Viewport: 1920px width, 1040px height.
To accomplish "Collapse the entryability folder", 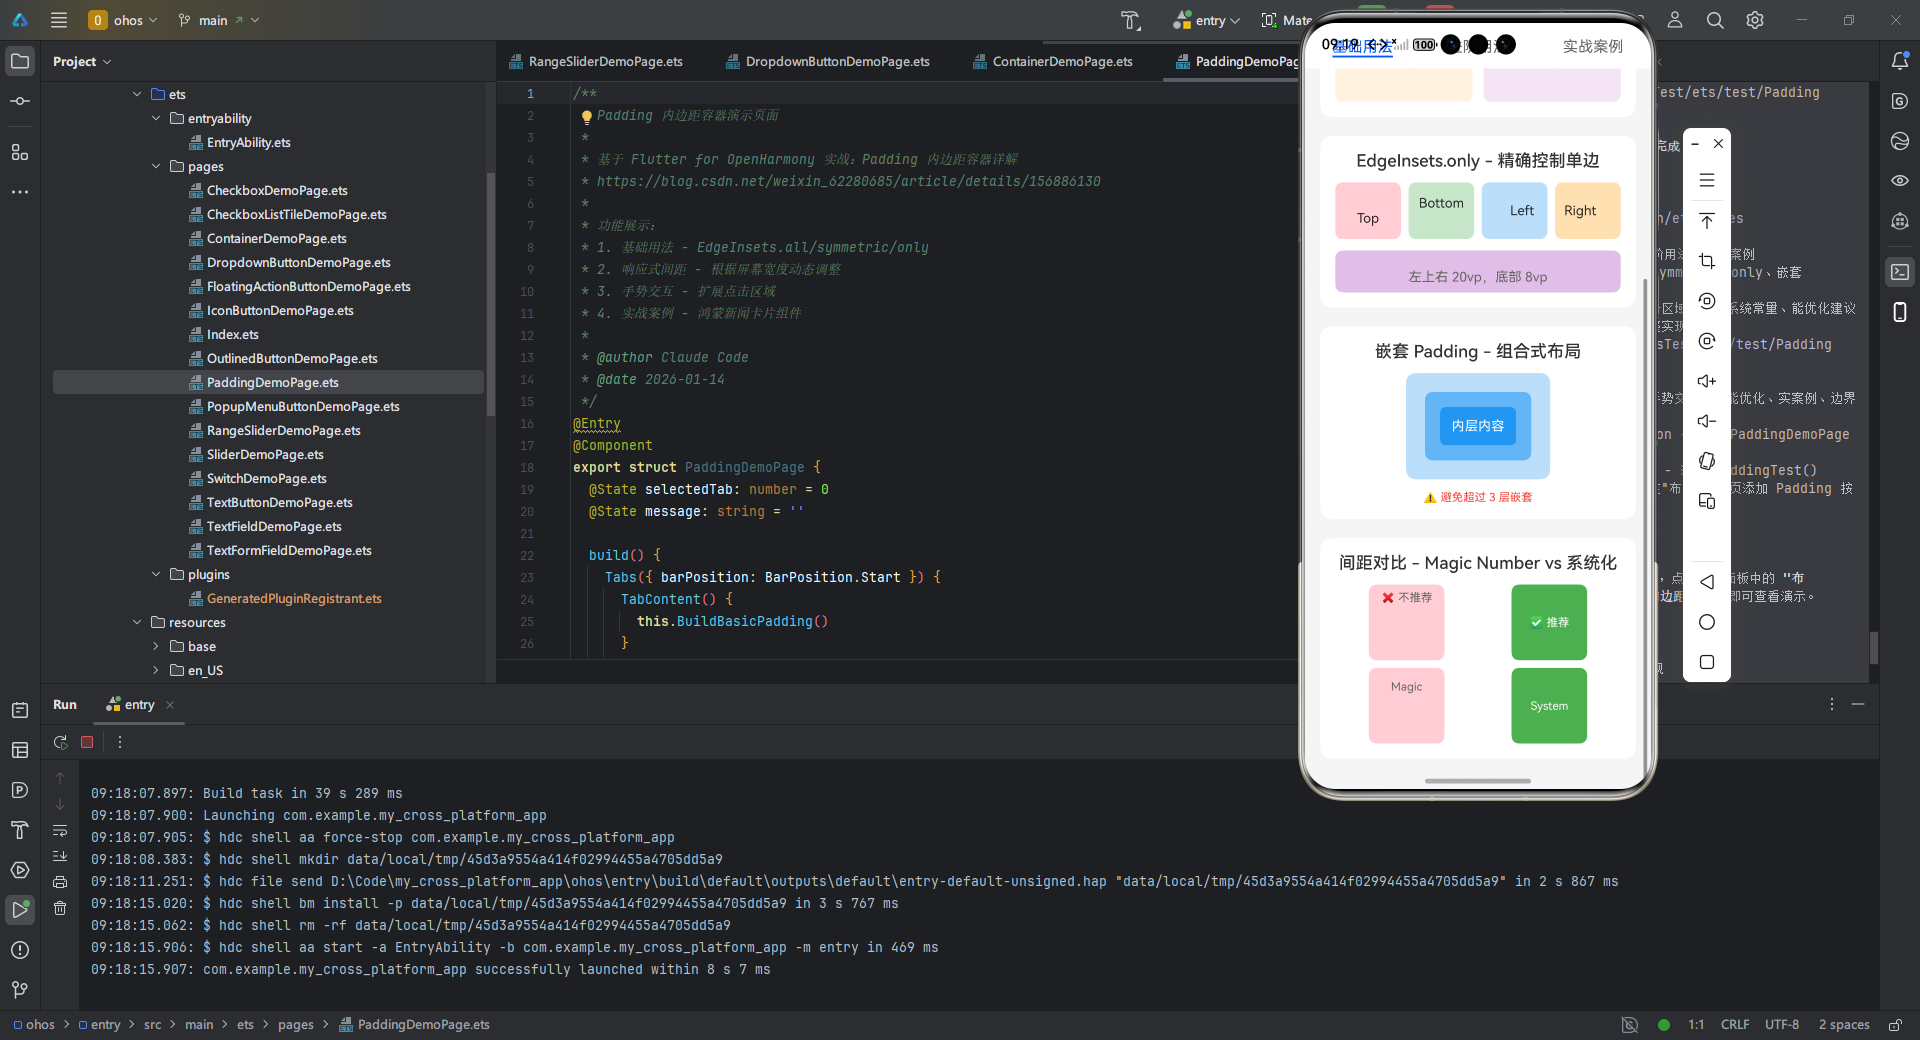I will [156, 118].
